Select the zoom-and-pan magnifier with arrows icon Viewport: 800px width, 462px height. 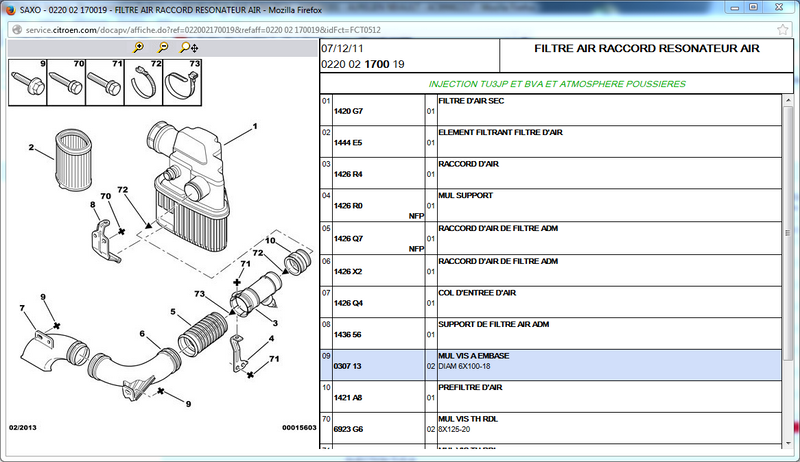(189, 48)
